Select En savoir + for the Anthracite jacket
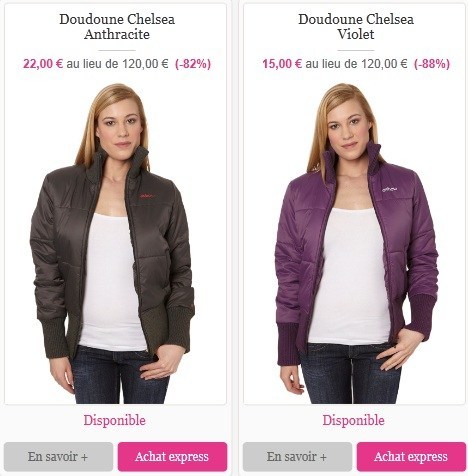468x476 pixels. point(58,456)
